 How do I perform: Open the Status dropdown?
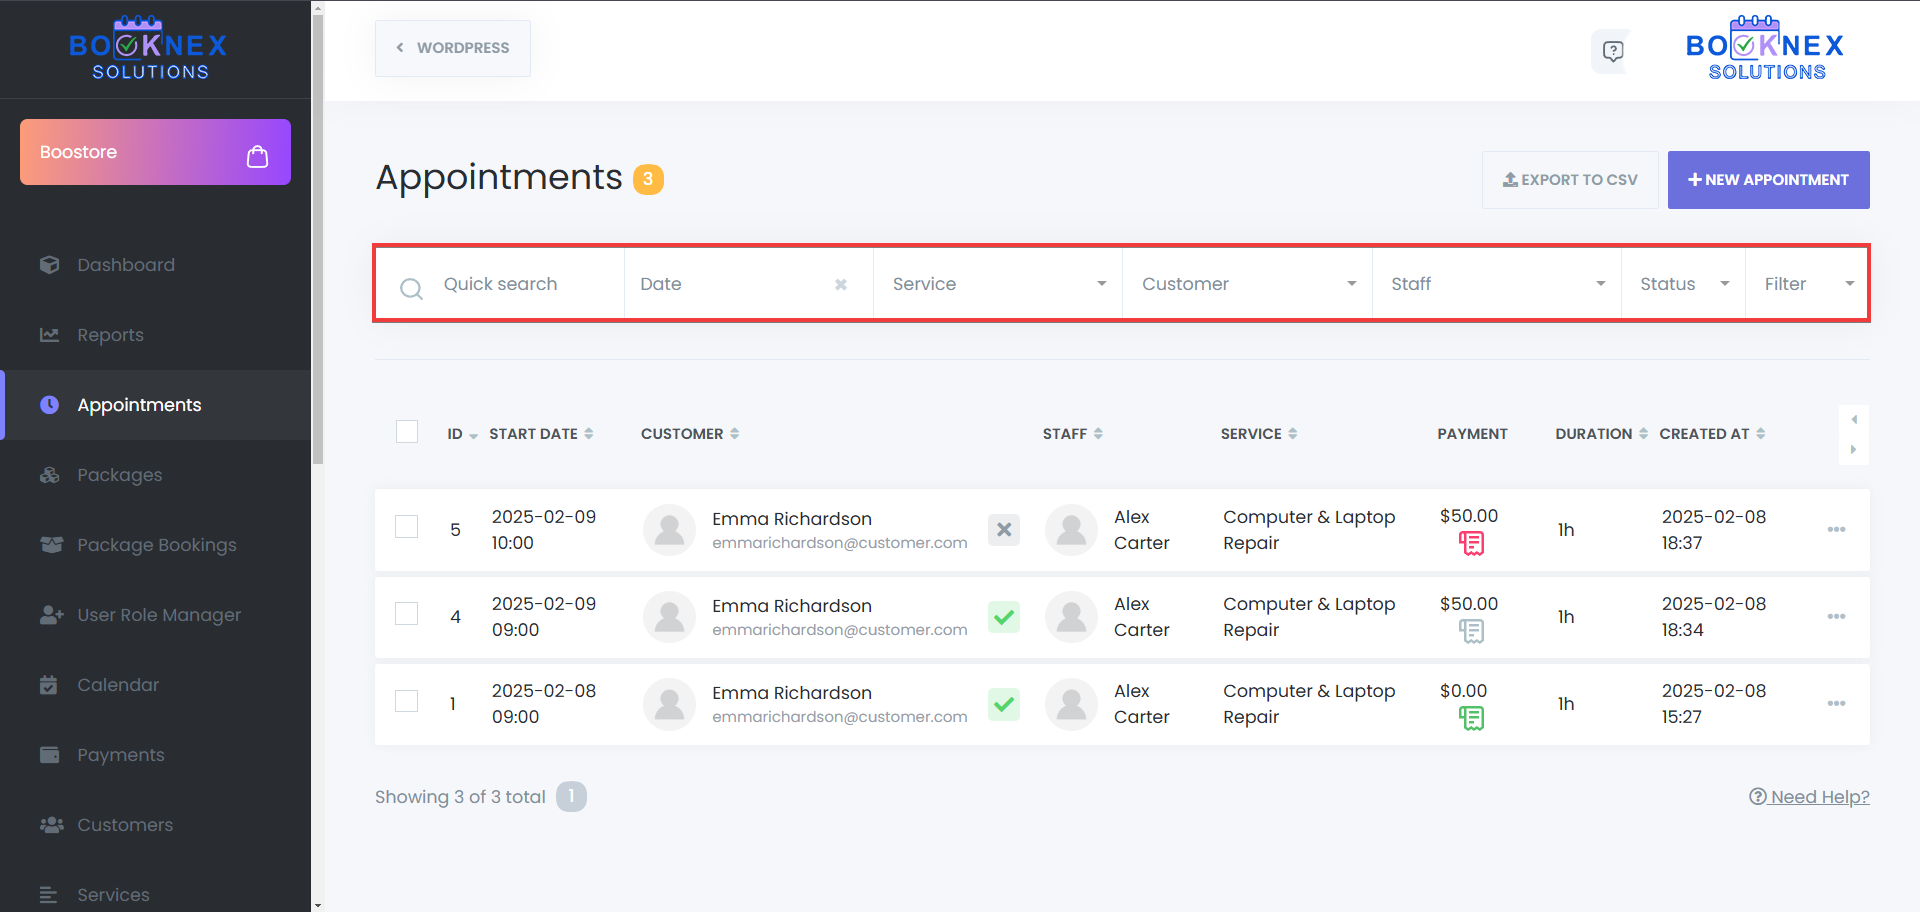1682,283
